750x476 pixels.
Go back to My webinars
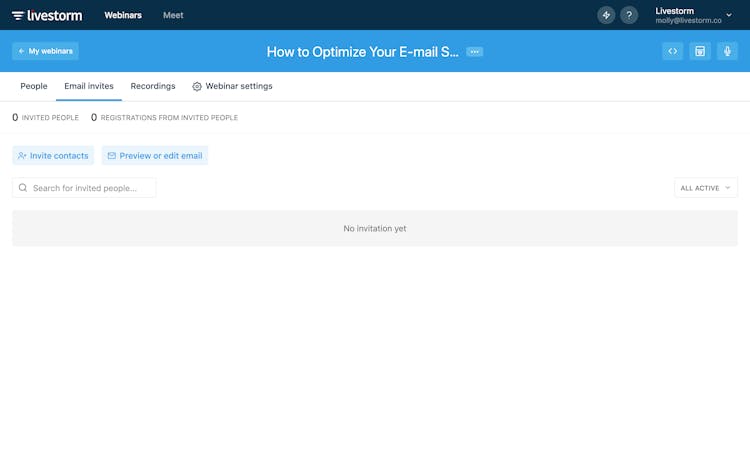coord(45,51)
